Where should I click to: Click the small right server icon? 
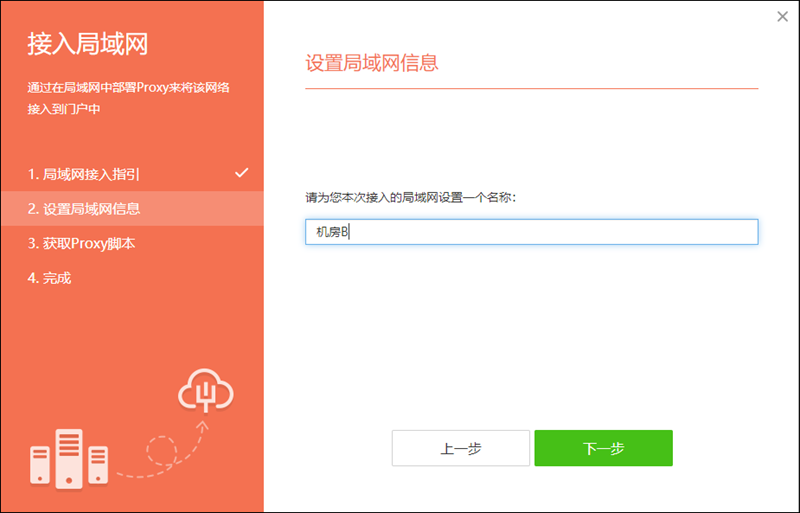pyautogui.click(x=98, y=465)
